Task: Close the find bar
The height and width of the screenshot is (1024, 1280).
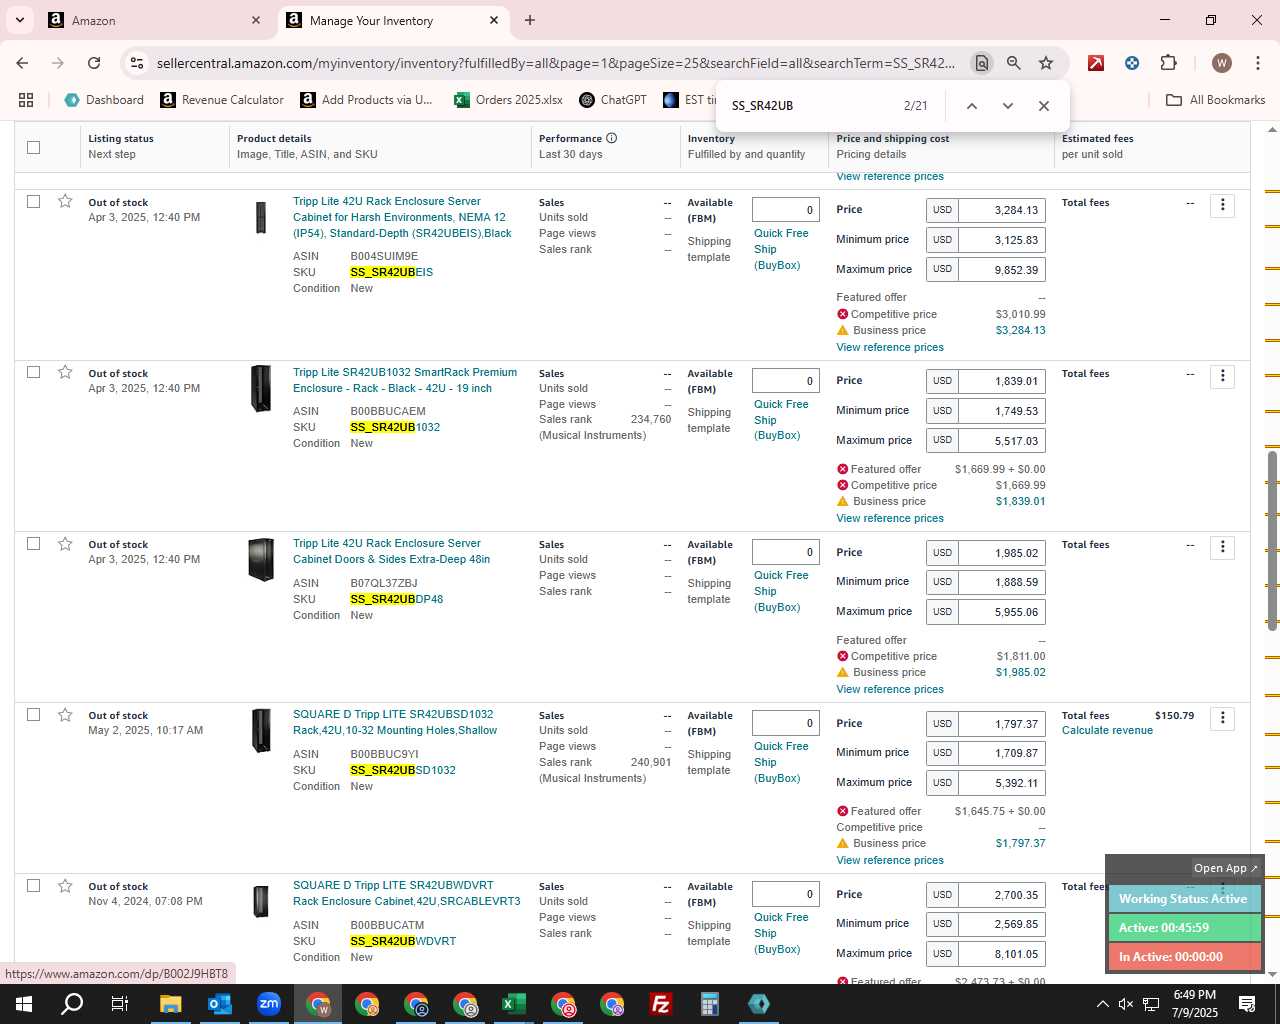Action: [x=1043, y=106]
